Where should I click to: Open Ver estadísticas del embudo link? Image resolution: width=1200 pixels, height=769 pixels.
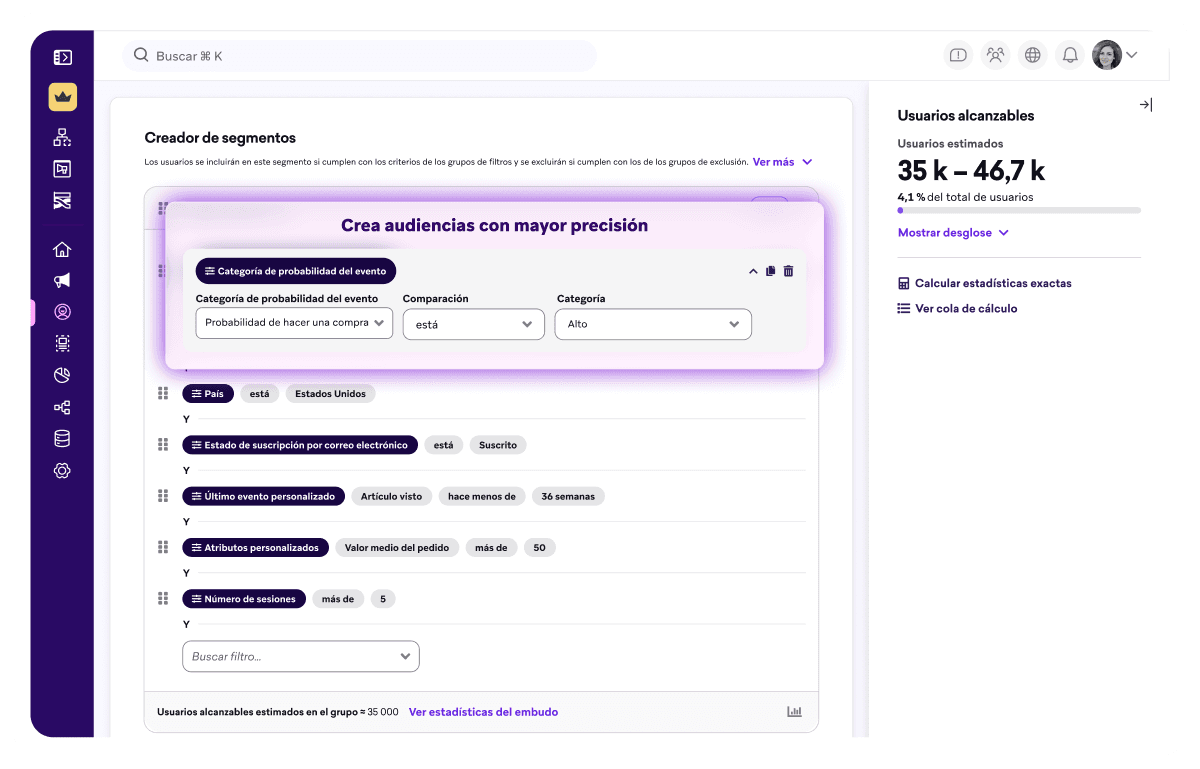pyautogui.click(x=483, y=712)
